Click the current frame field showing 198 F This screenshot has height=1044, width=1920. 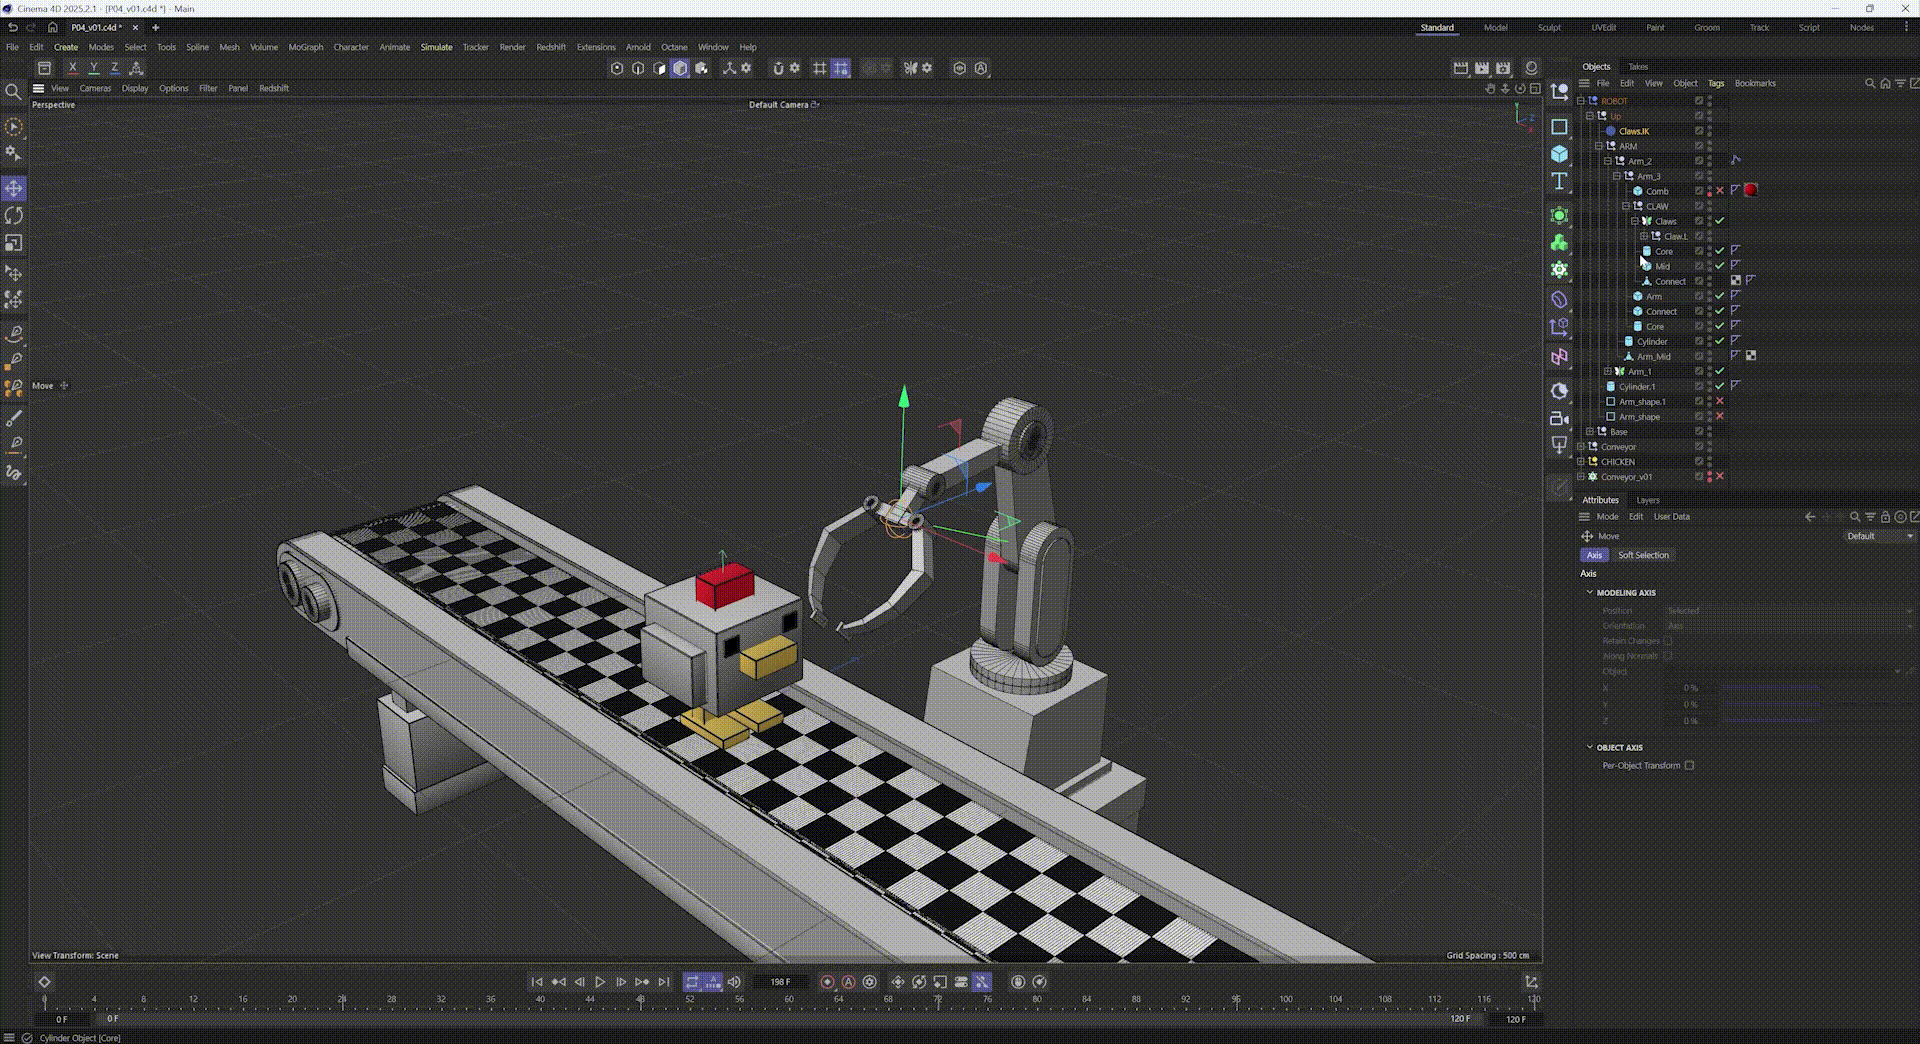pos(780,982)
